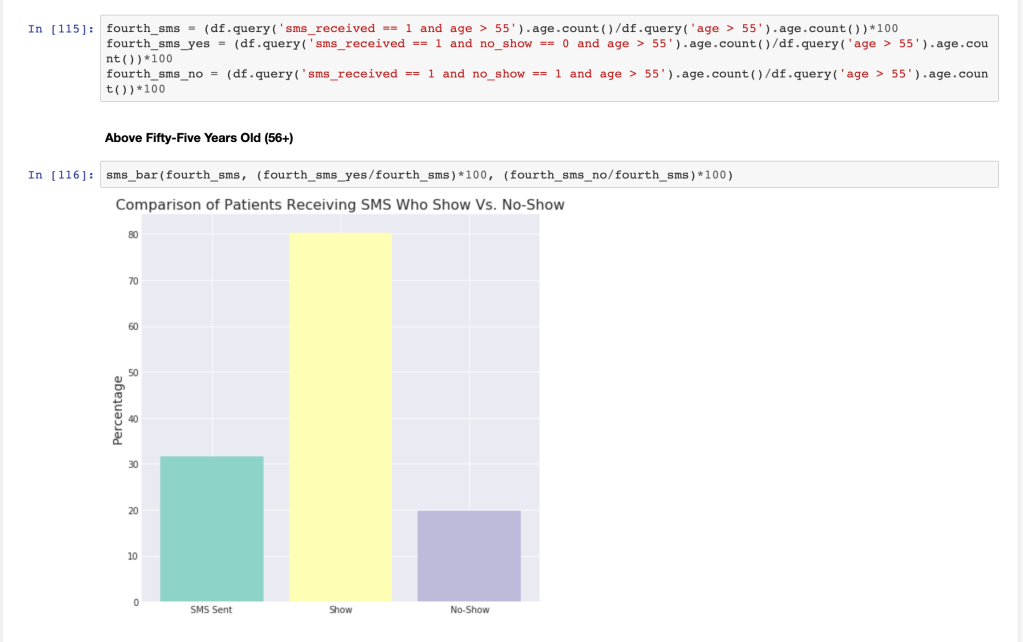Click the teal SMS Sent bar
1023x642 pixels.
pos(211,528)
